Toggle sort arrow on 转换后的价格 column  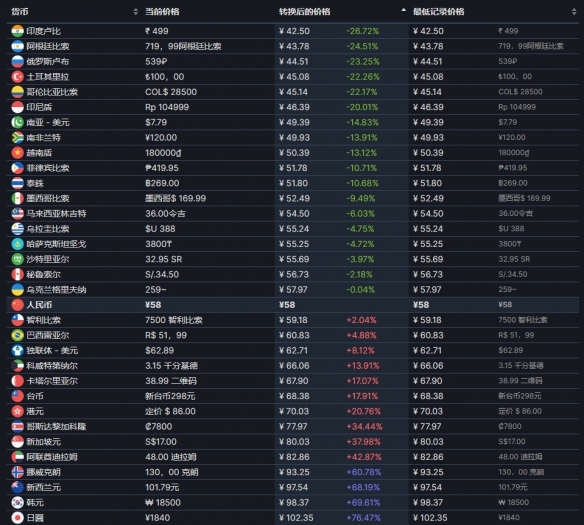(403, 10)
